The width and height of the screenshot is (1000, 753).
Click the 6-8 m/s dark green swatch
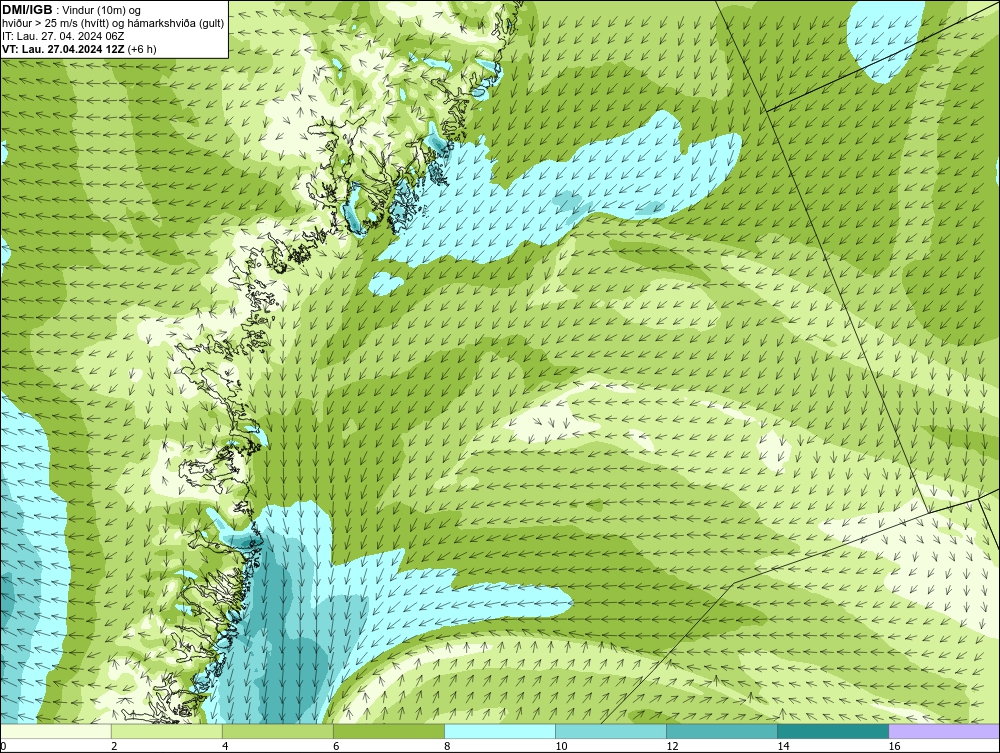pos(388,731)
